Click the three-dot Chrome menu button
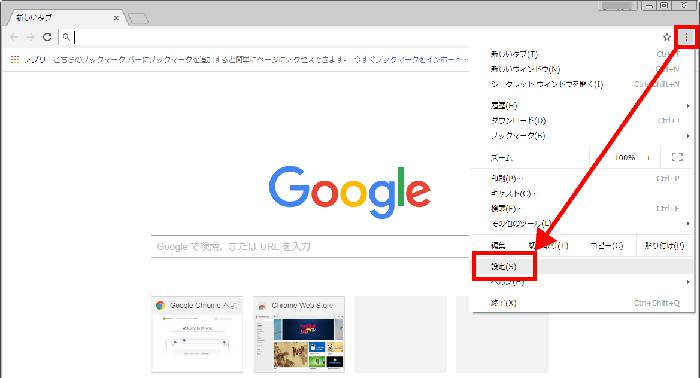 (x=686, y=37)
